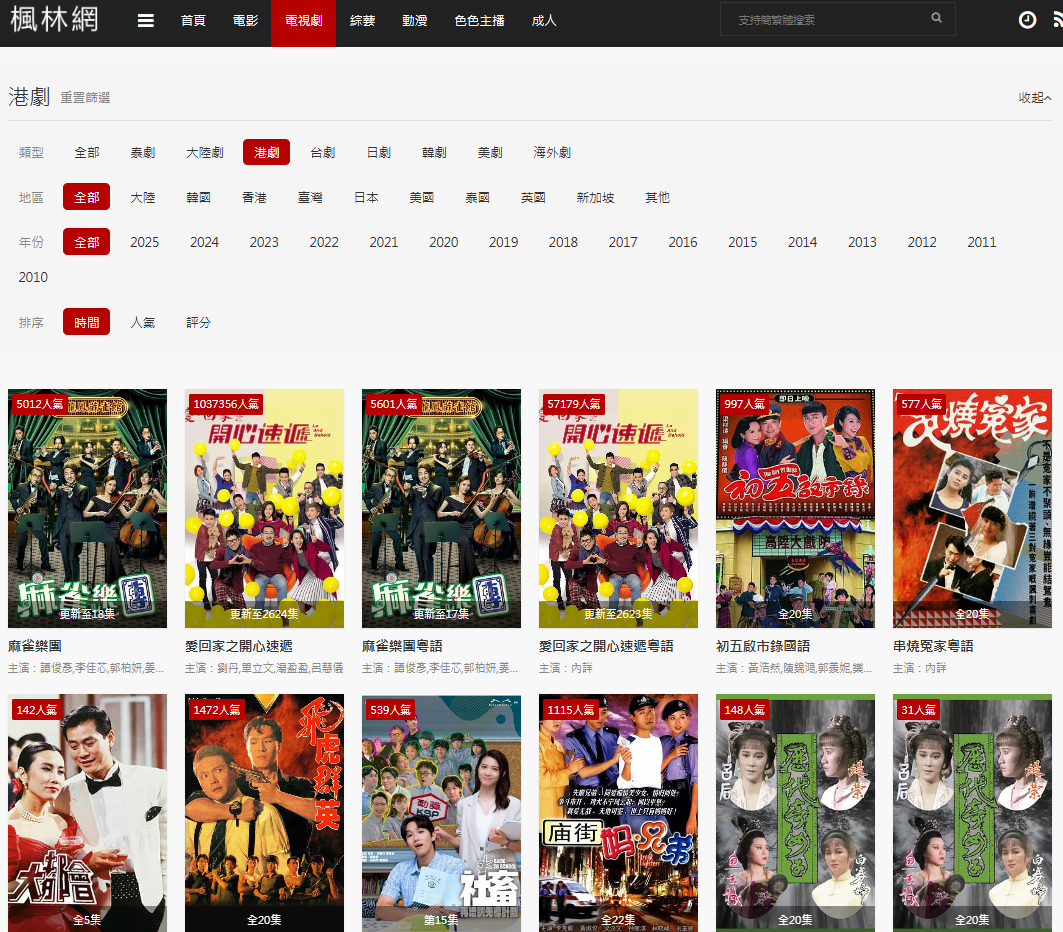Open the 電影 nav item

point(245,20)
